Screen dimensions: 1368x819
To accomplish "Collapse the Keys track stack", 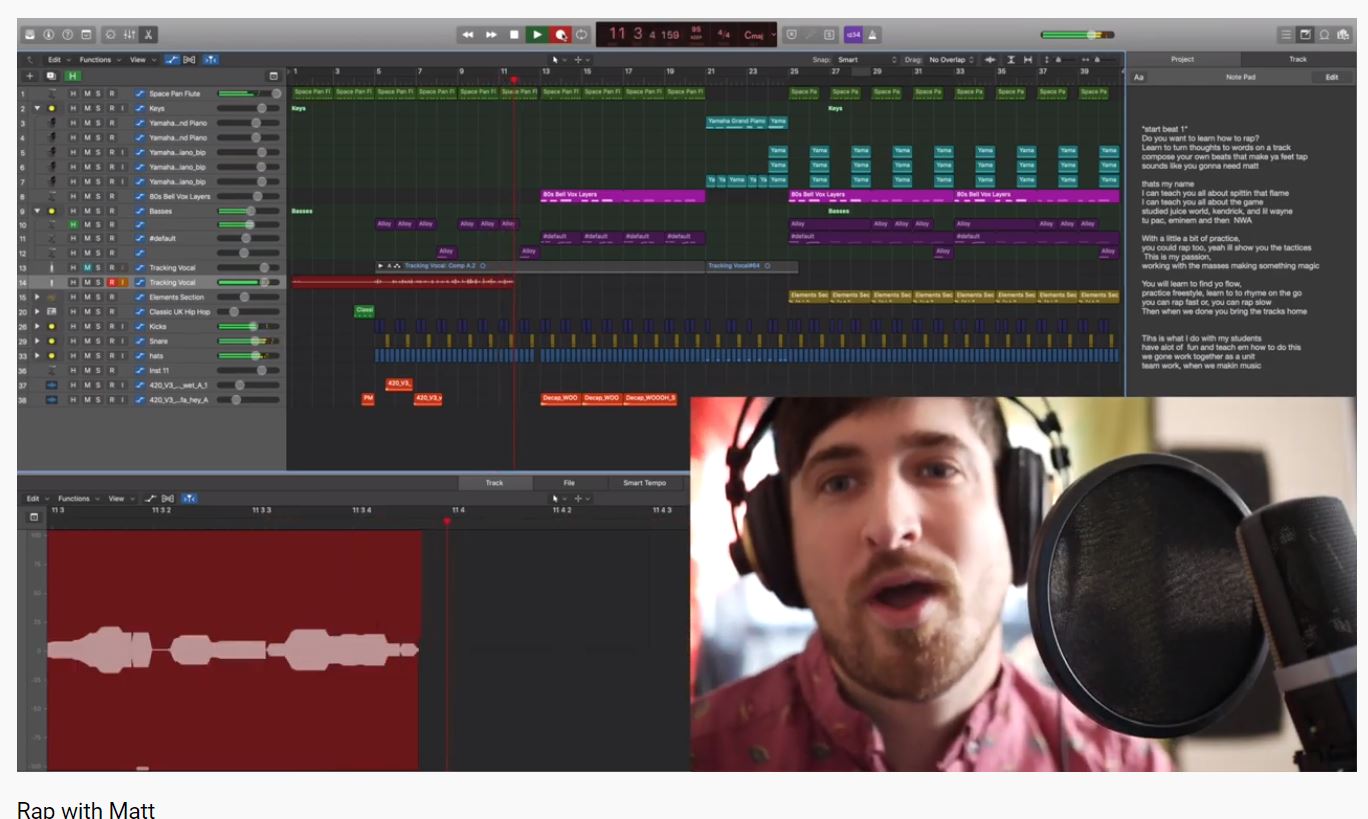I will pos(37,108).
